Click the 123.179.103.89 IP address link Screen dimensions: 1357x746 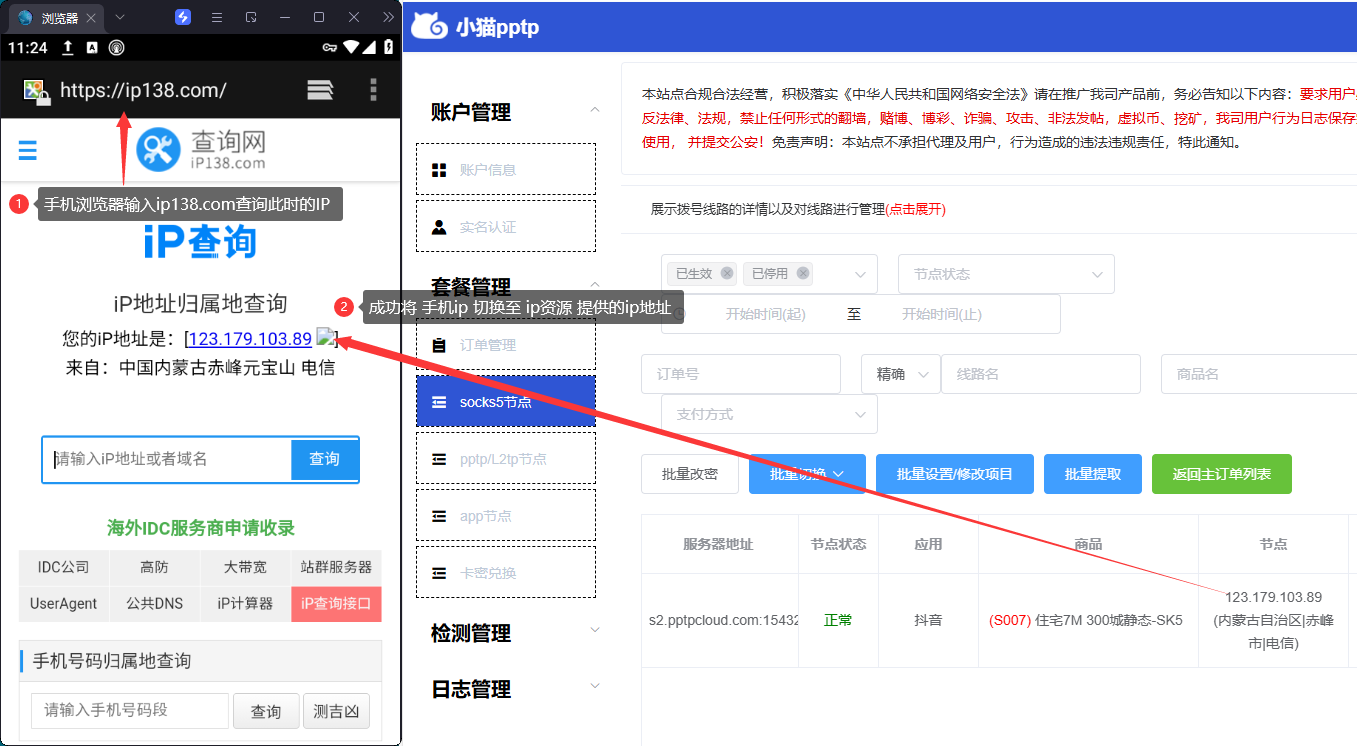pyautogui.click(x=250, y=339)
